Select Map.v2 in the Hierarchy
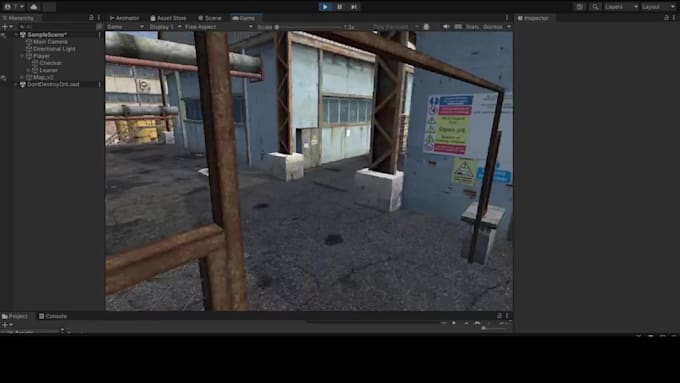680x383 pixels. coord(43,77)
